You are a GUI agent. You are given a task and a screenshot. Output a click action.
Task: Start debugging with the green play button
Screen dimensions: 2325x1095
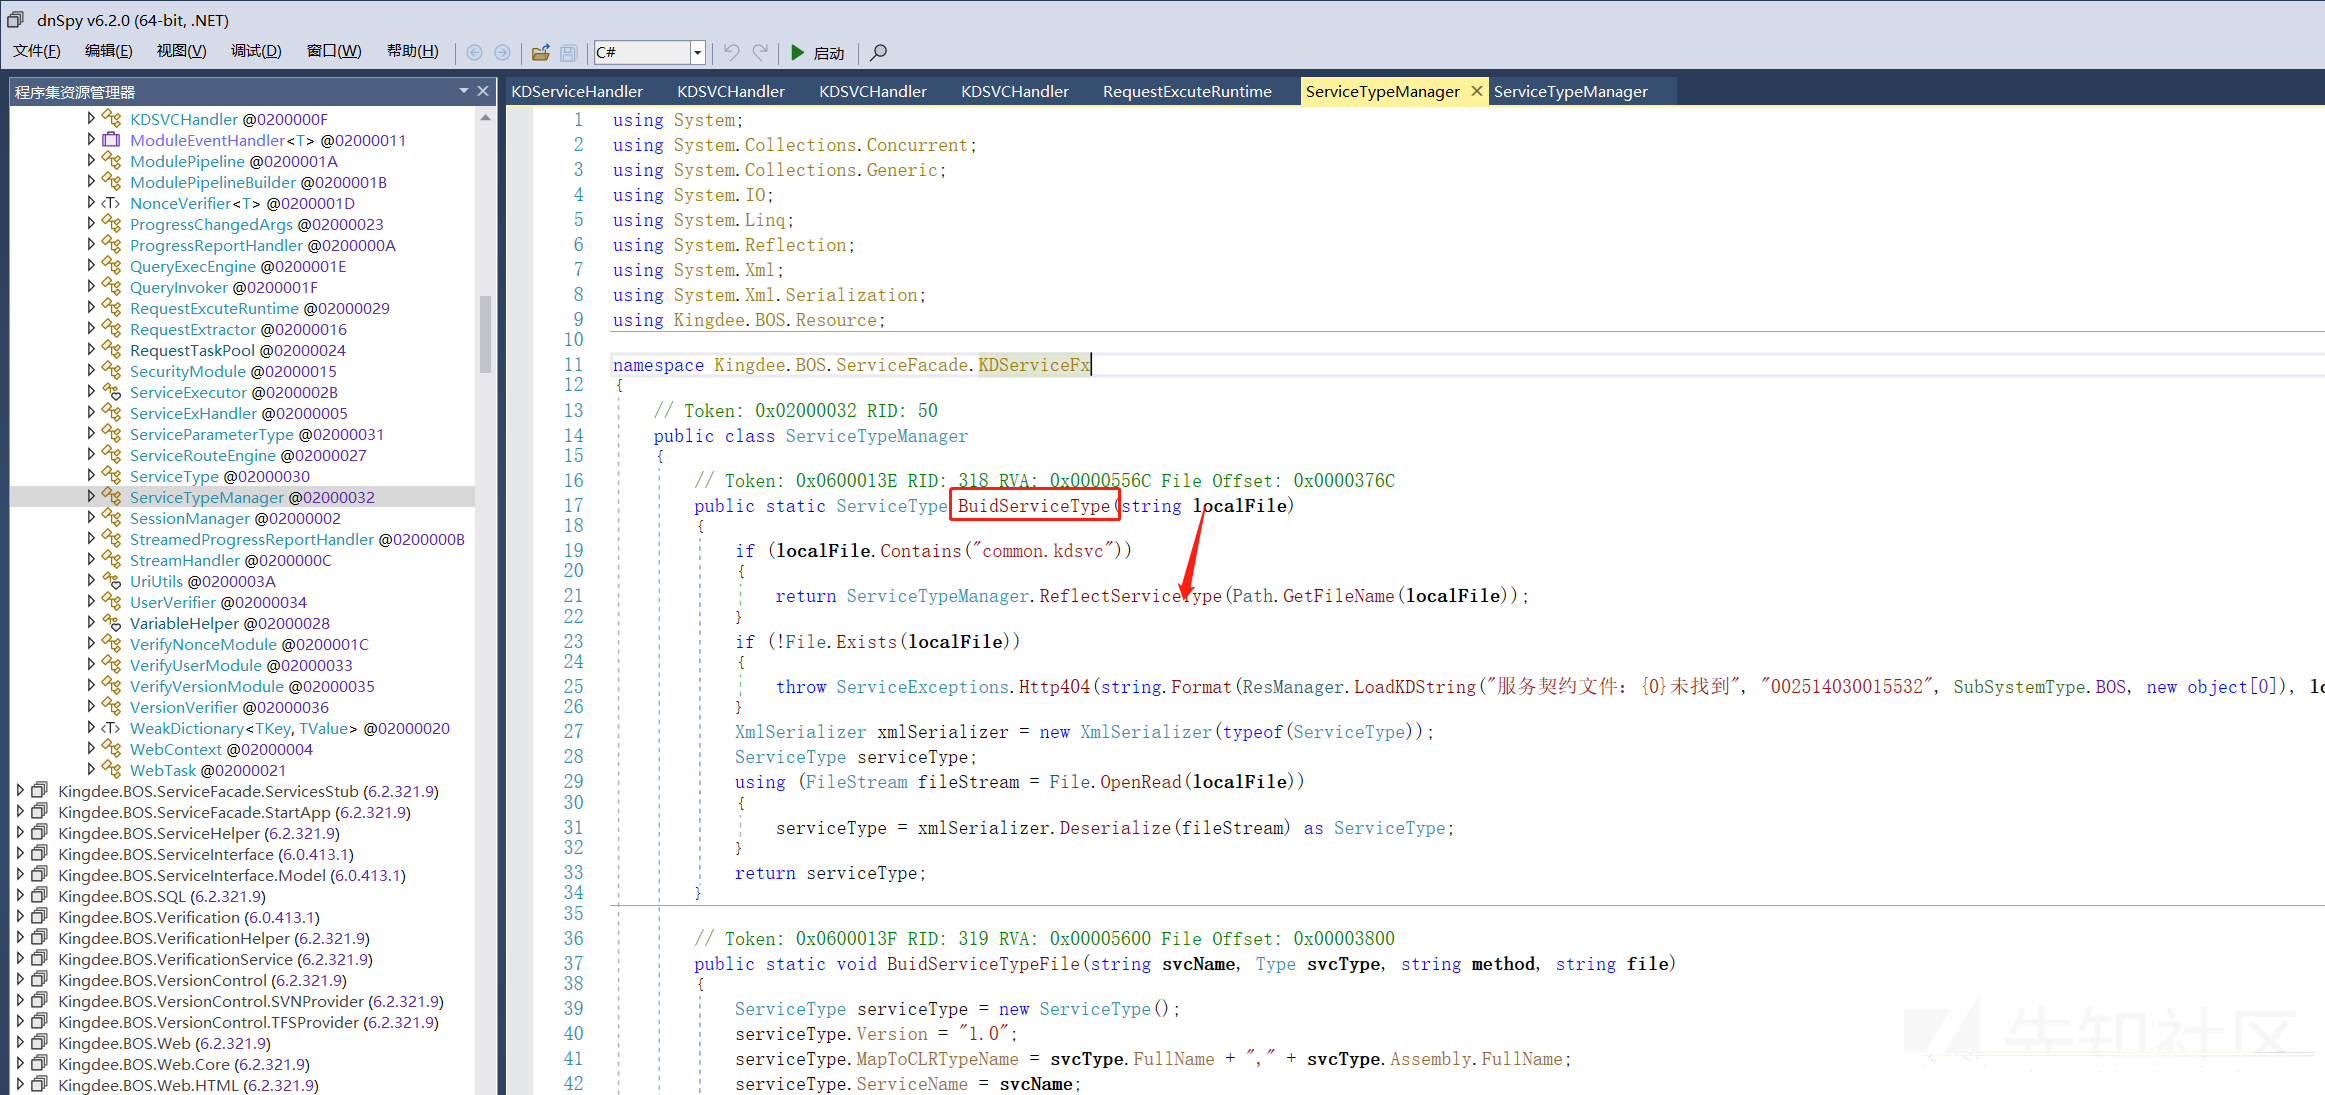(x=797, y=52)
